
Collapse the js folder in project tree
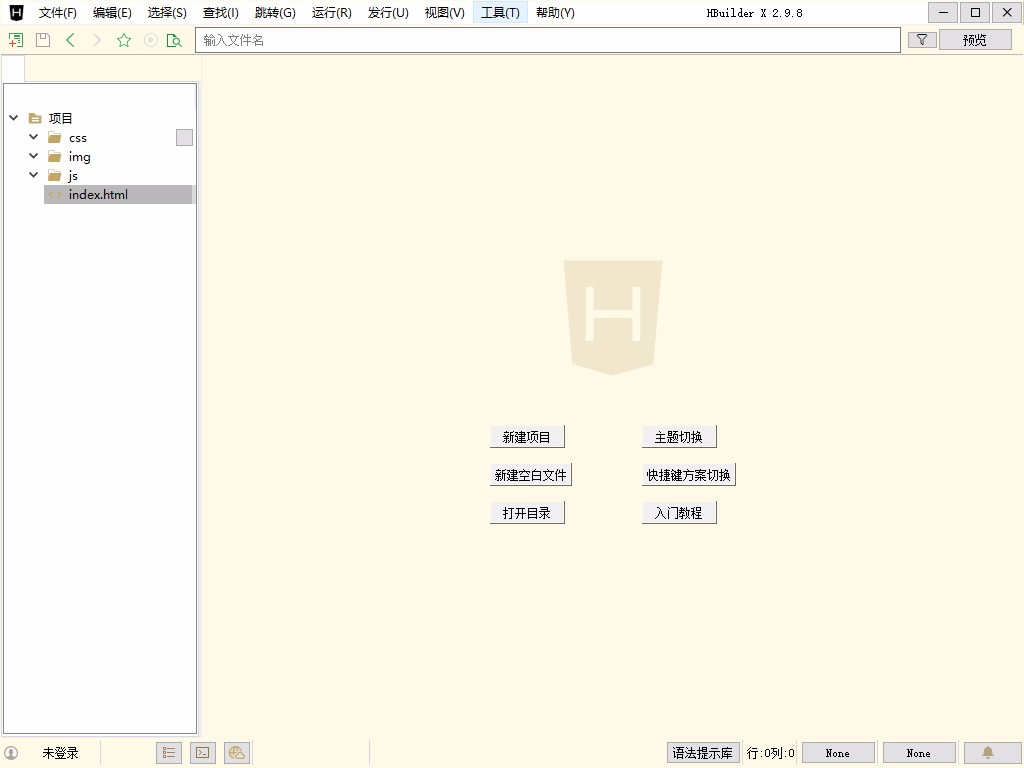(33, 175)
